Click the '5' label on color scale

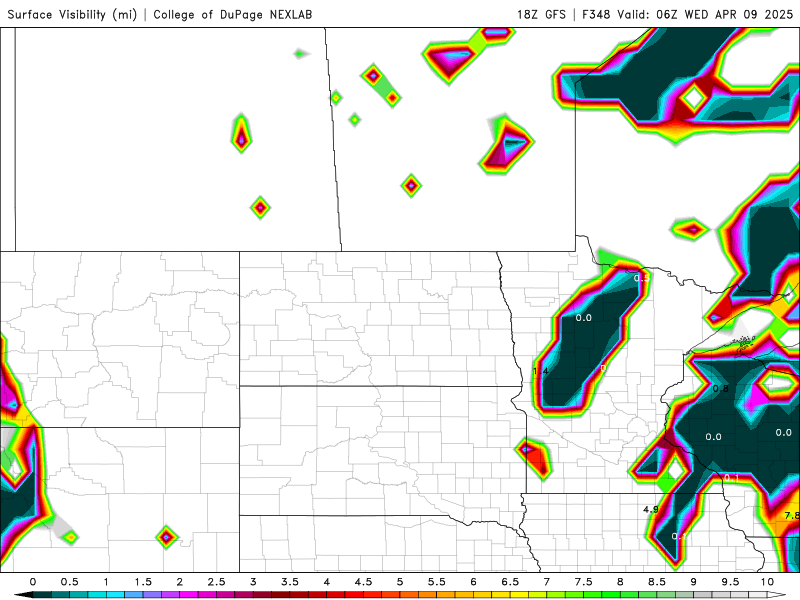point(400,582)
